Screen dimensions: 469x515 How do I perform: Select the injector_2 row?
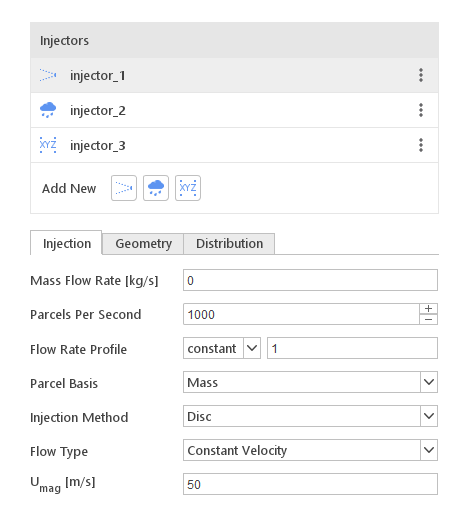point(234,110)
